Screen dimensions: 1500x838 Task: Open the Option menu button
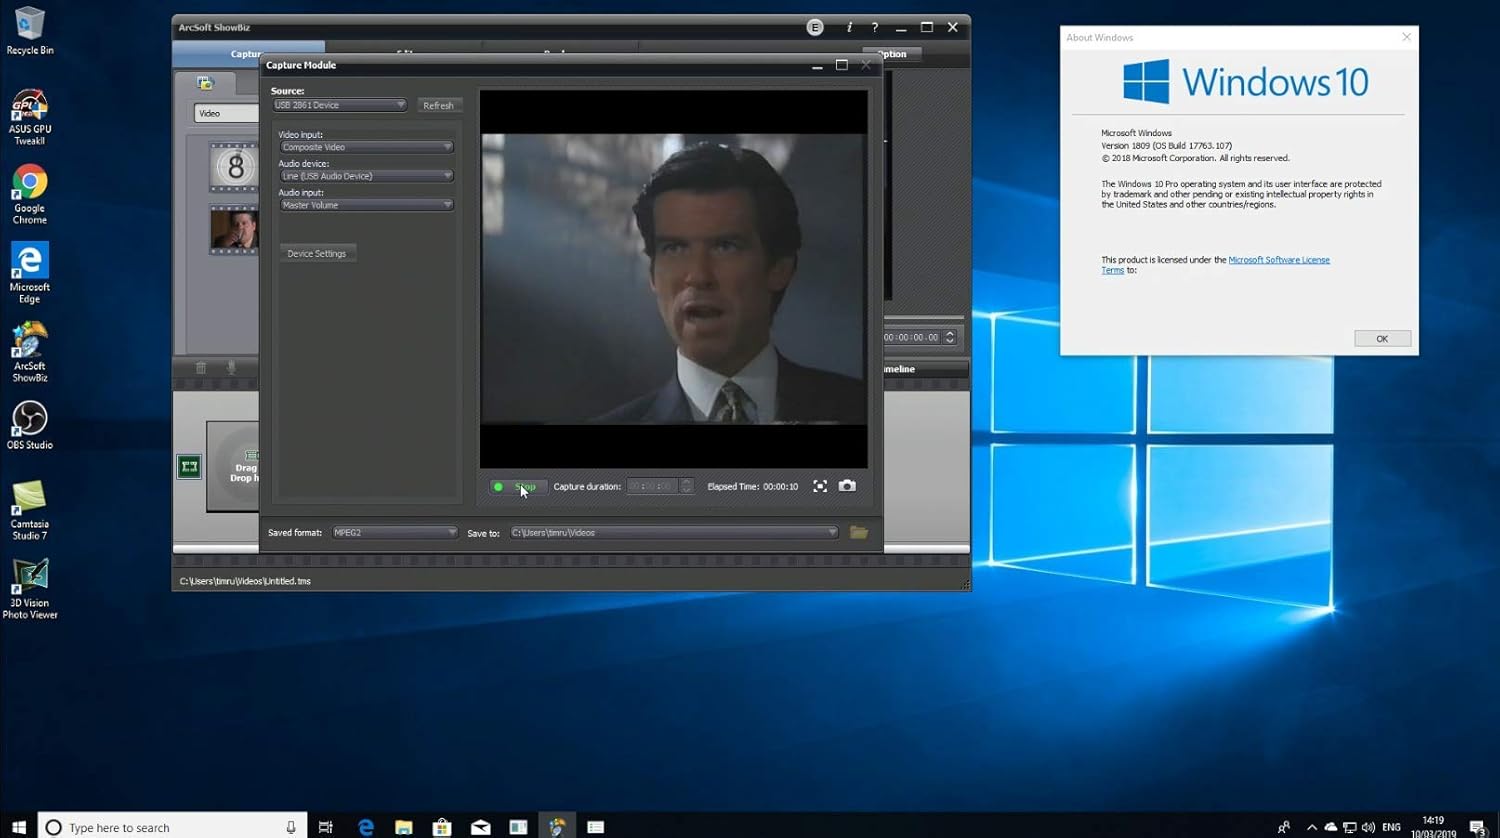point(891,54)
